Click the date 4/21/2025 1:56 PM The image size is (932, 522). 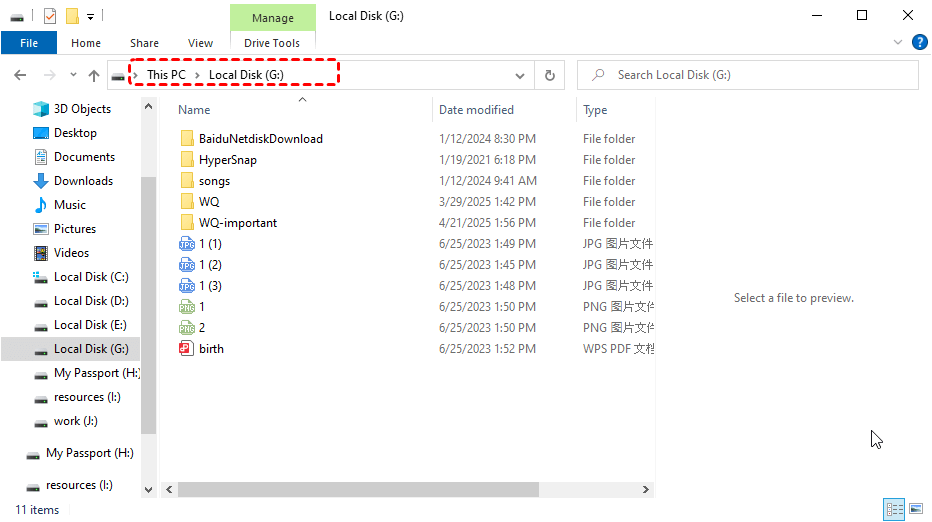[487, 223]
